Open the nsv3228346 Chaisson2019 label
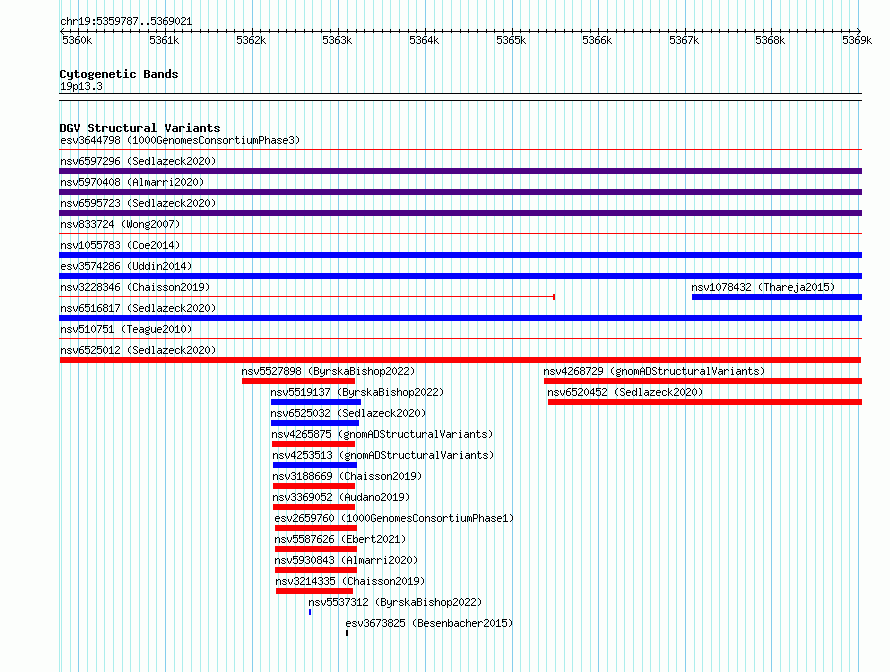Screen dimensions: 890x672 (x=135, y=287)
